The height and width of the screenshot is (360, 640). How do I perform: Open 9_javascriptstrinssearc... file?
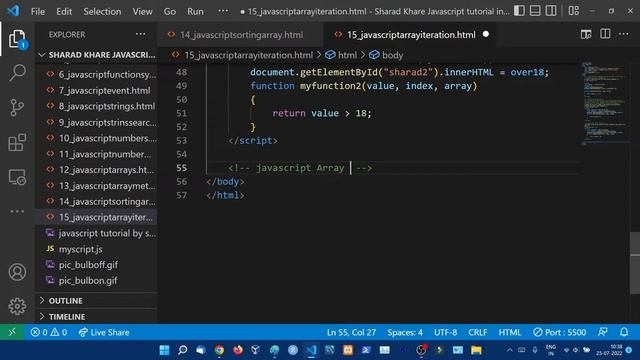pos(97,122)
